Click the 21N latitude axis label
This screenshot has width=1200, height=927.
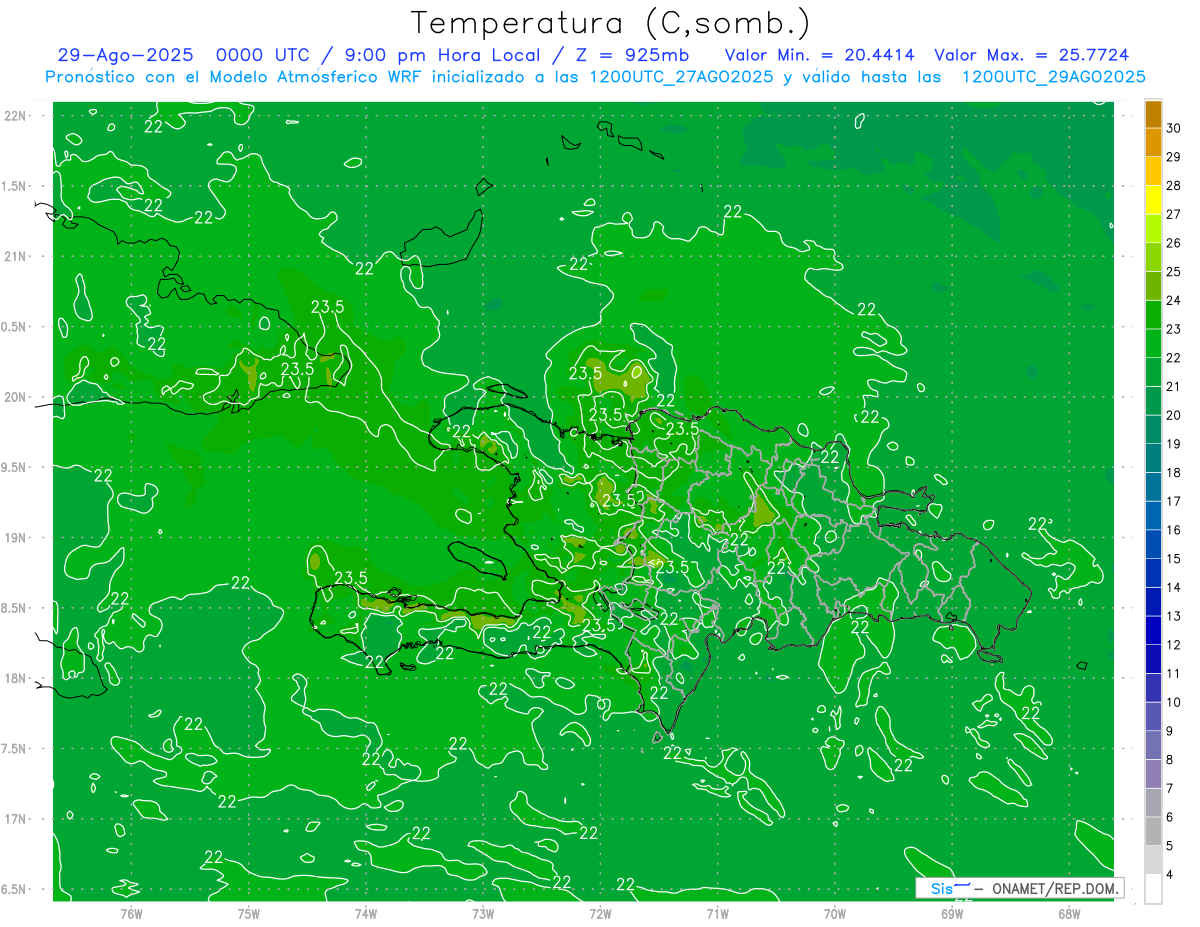(16, 256)
